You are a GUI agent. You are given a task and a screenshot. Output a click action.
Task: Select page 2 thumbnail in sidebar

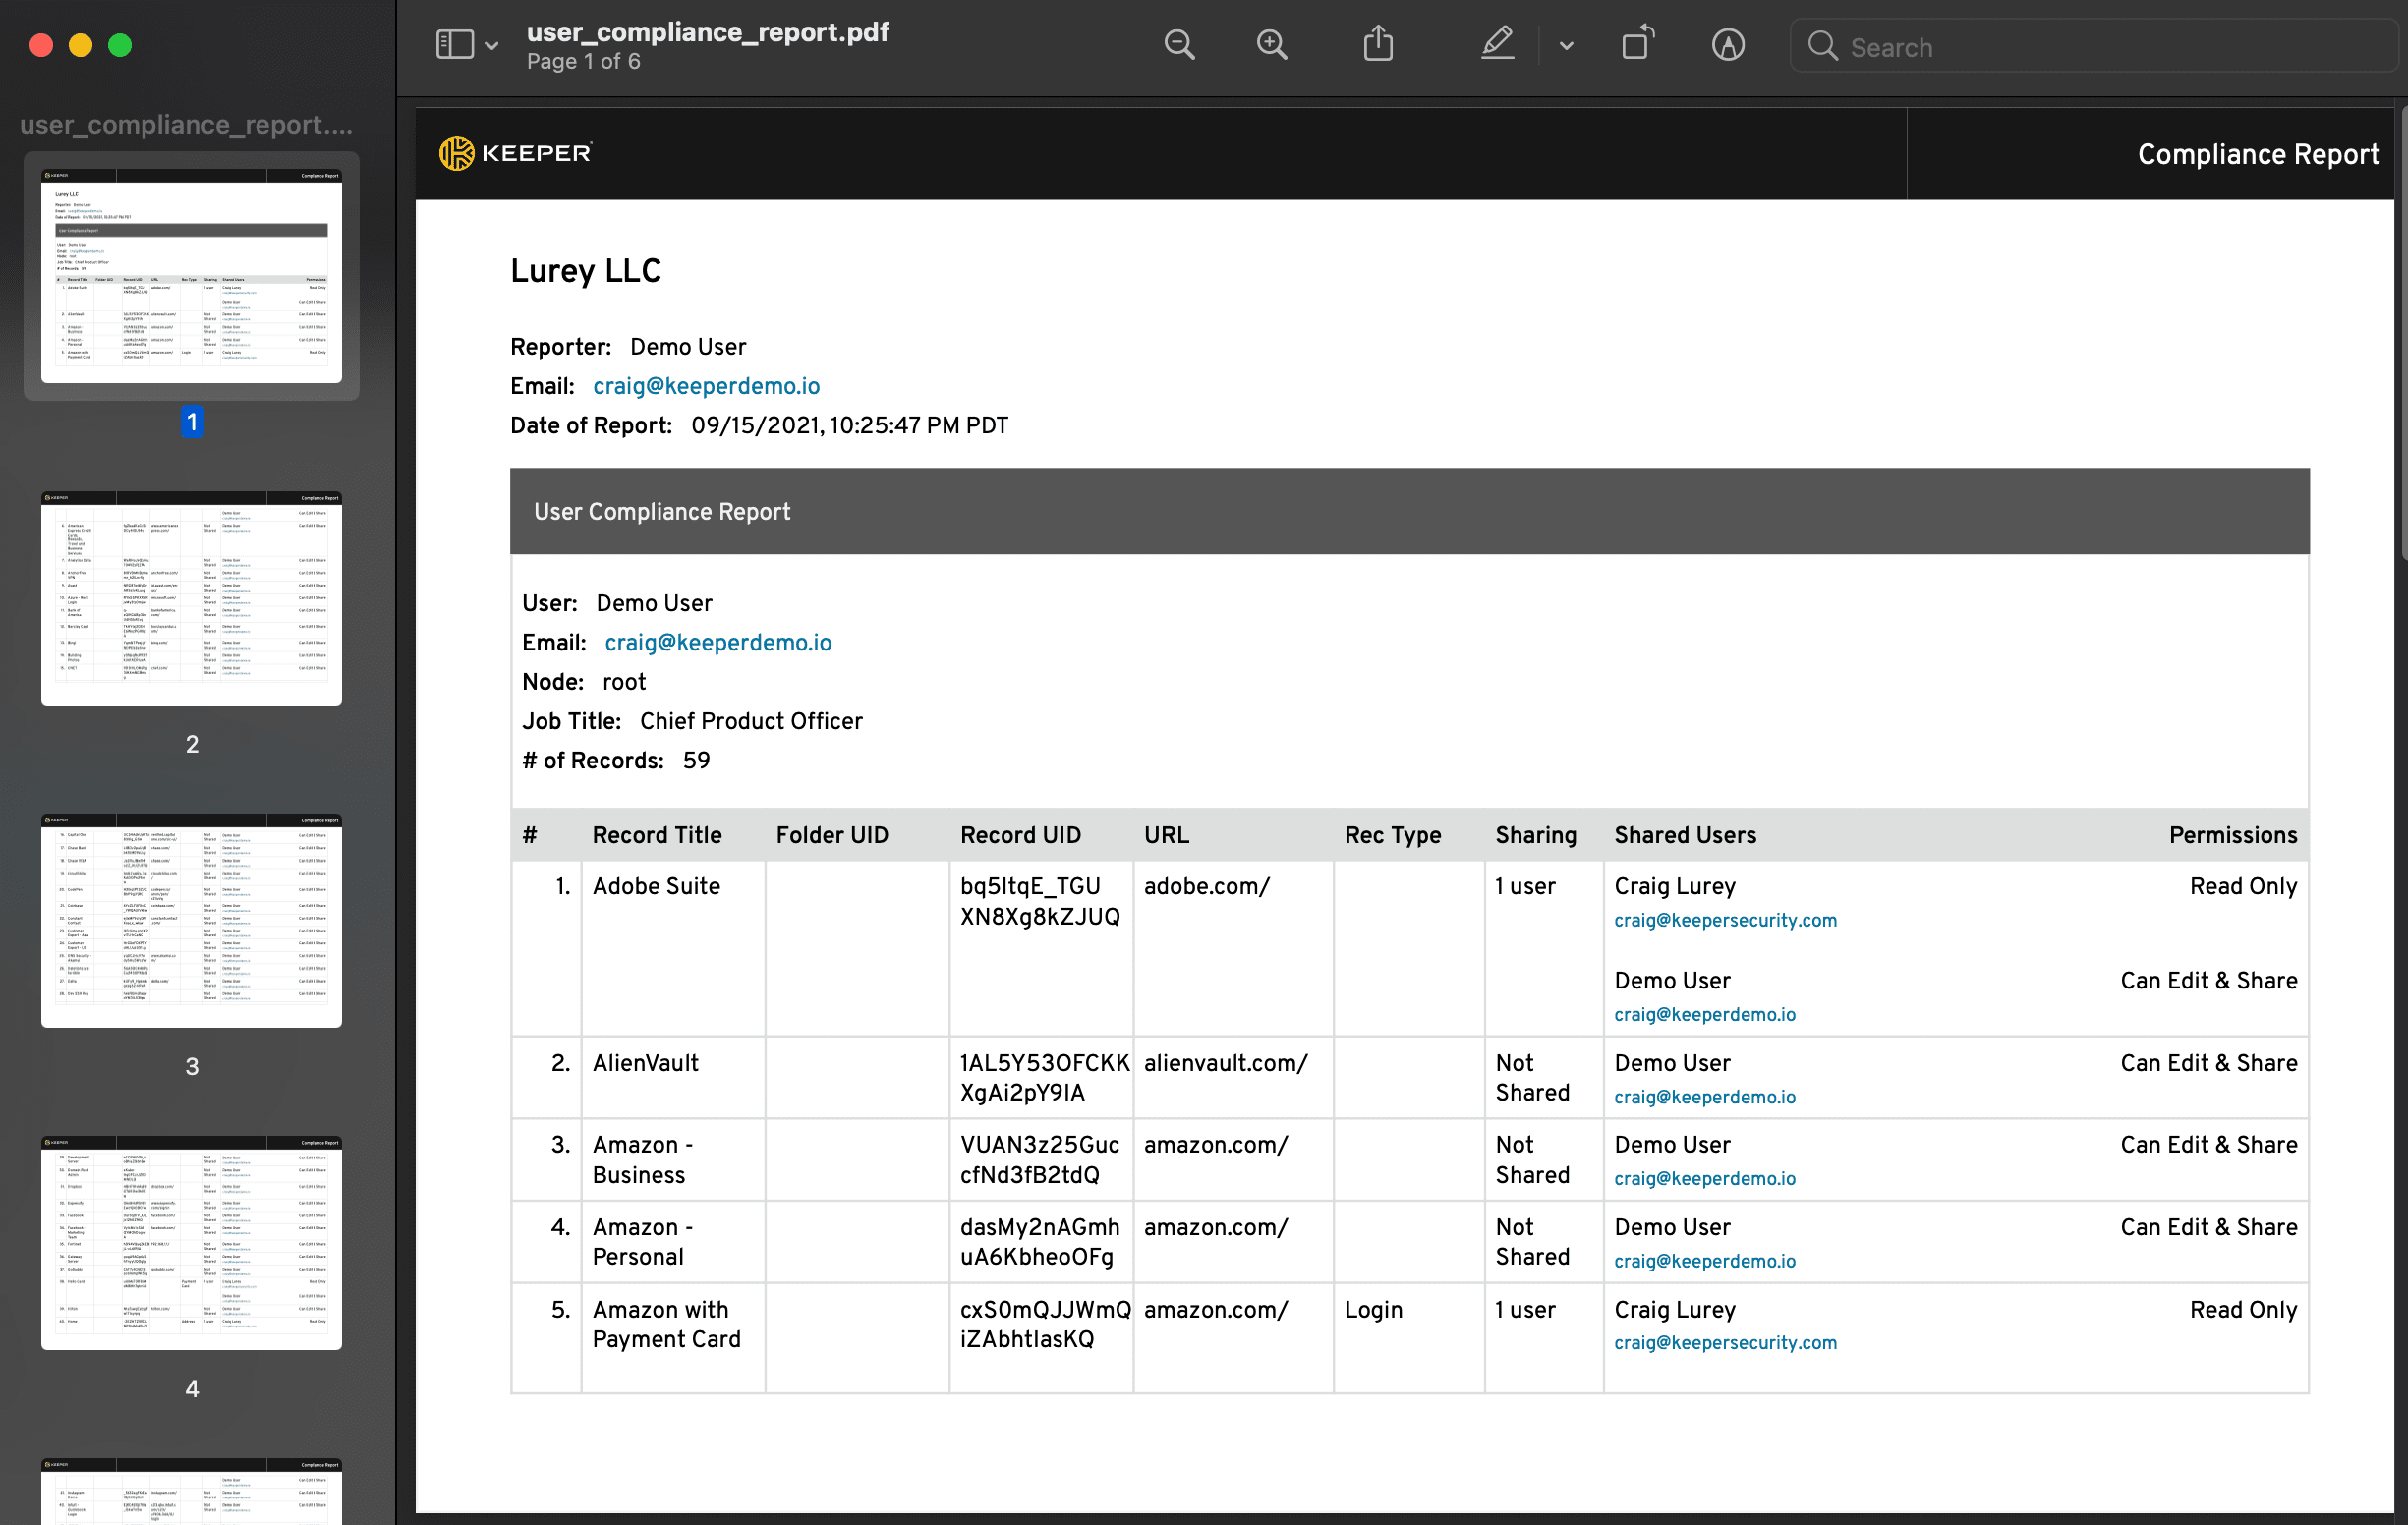[191, 598]
